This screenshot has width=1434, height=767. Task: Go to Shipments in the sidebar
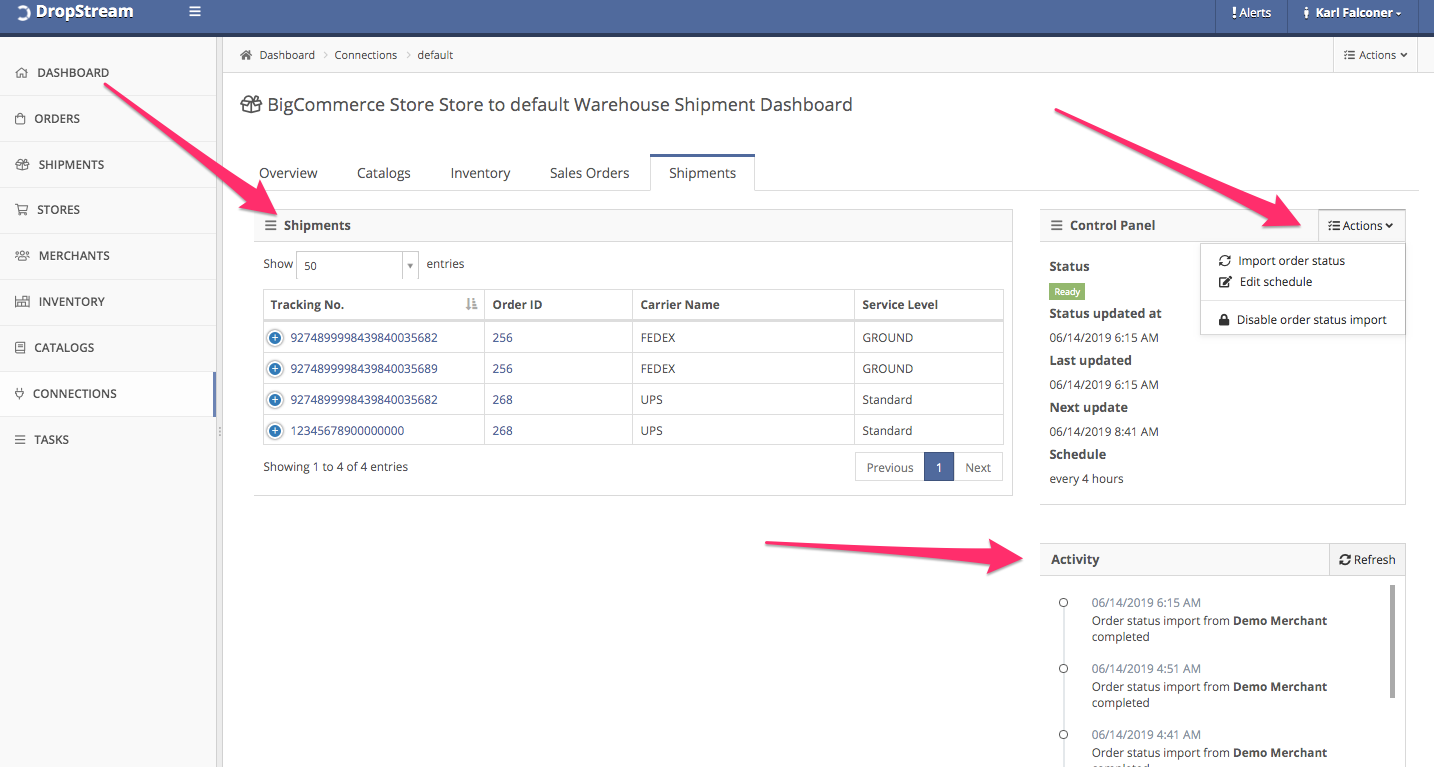pyautogui.click(x=70, y=165)
